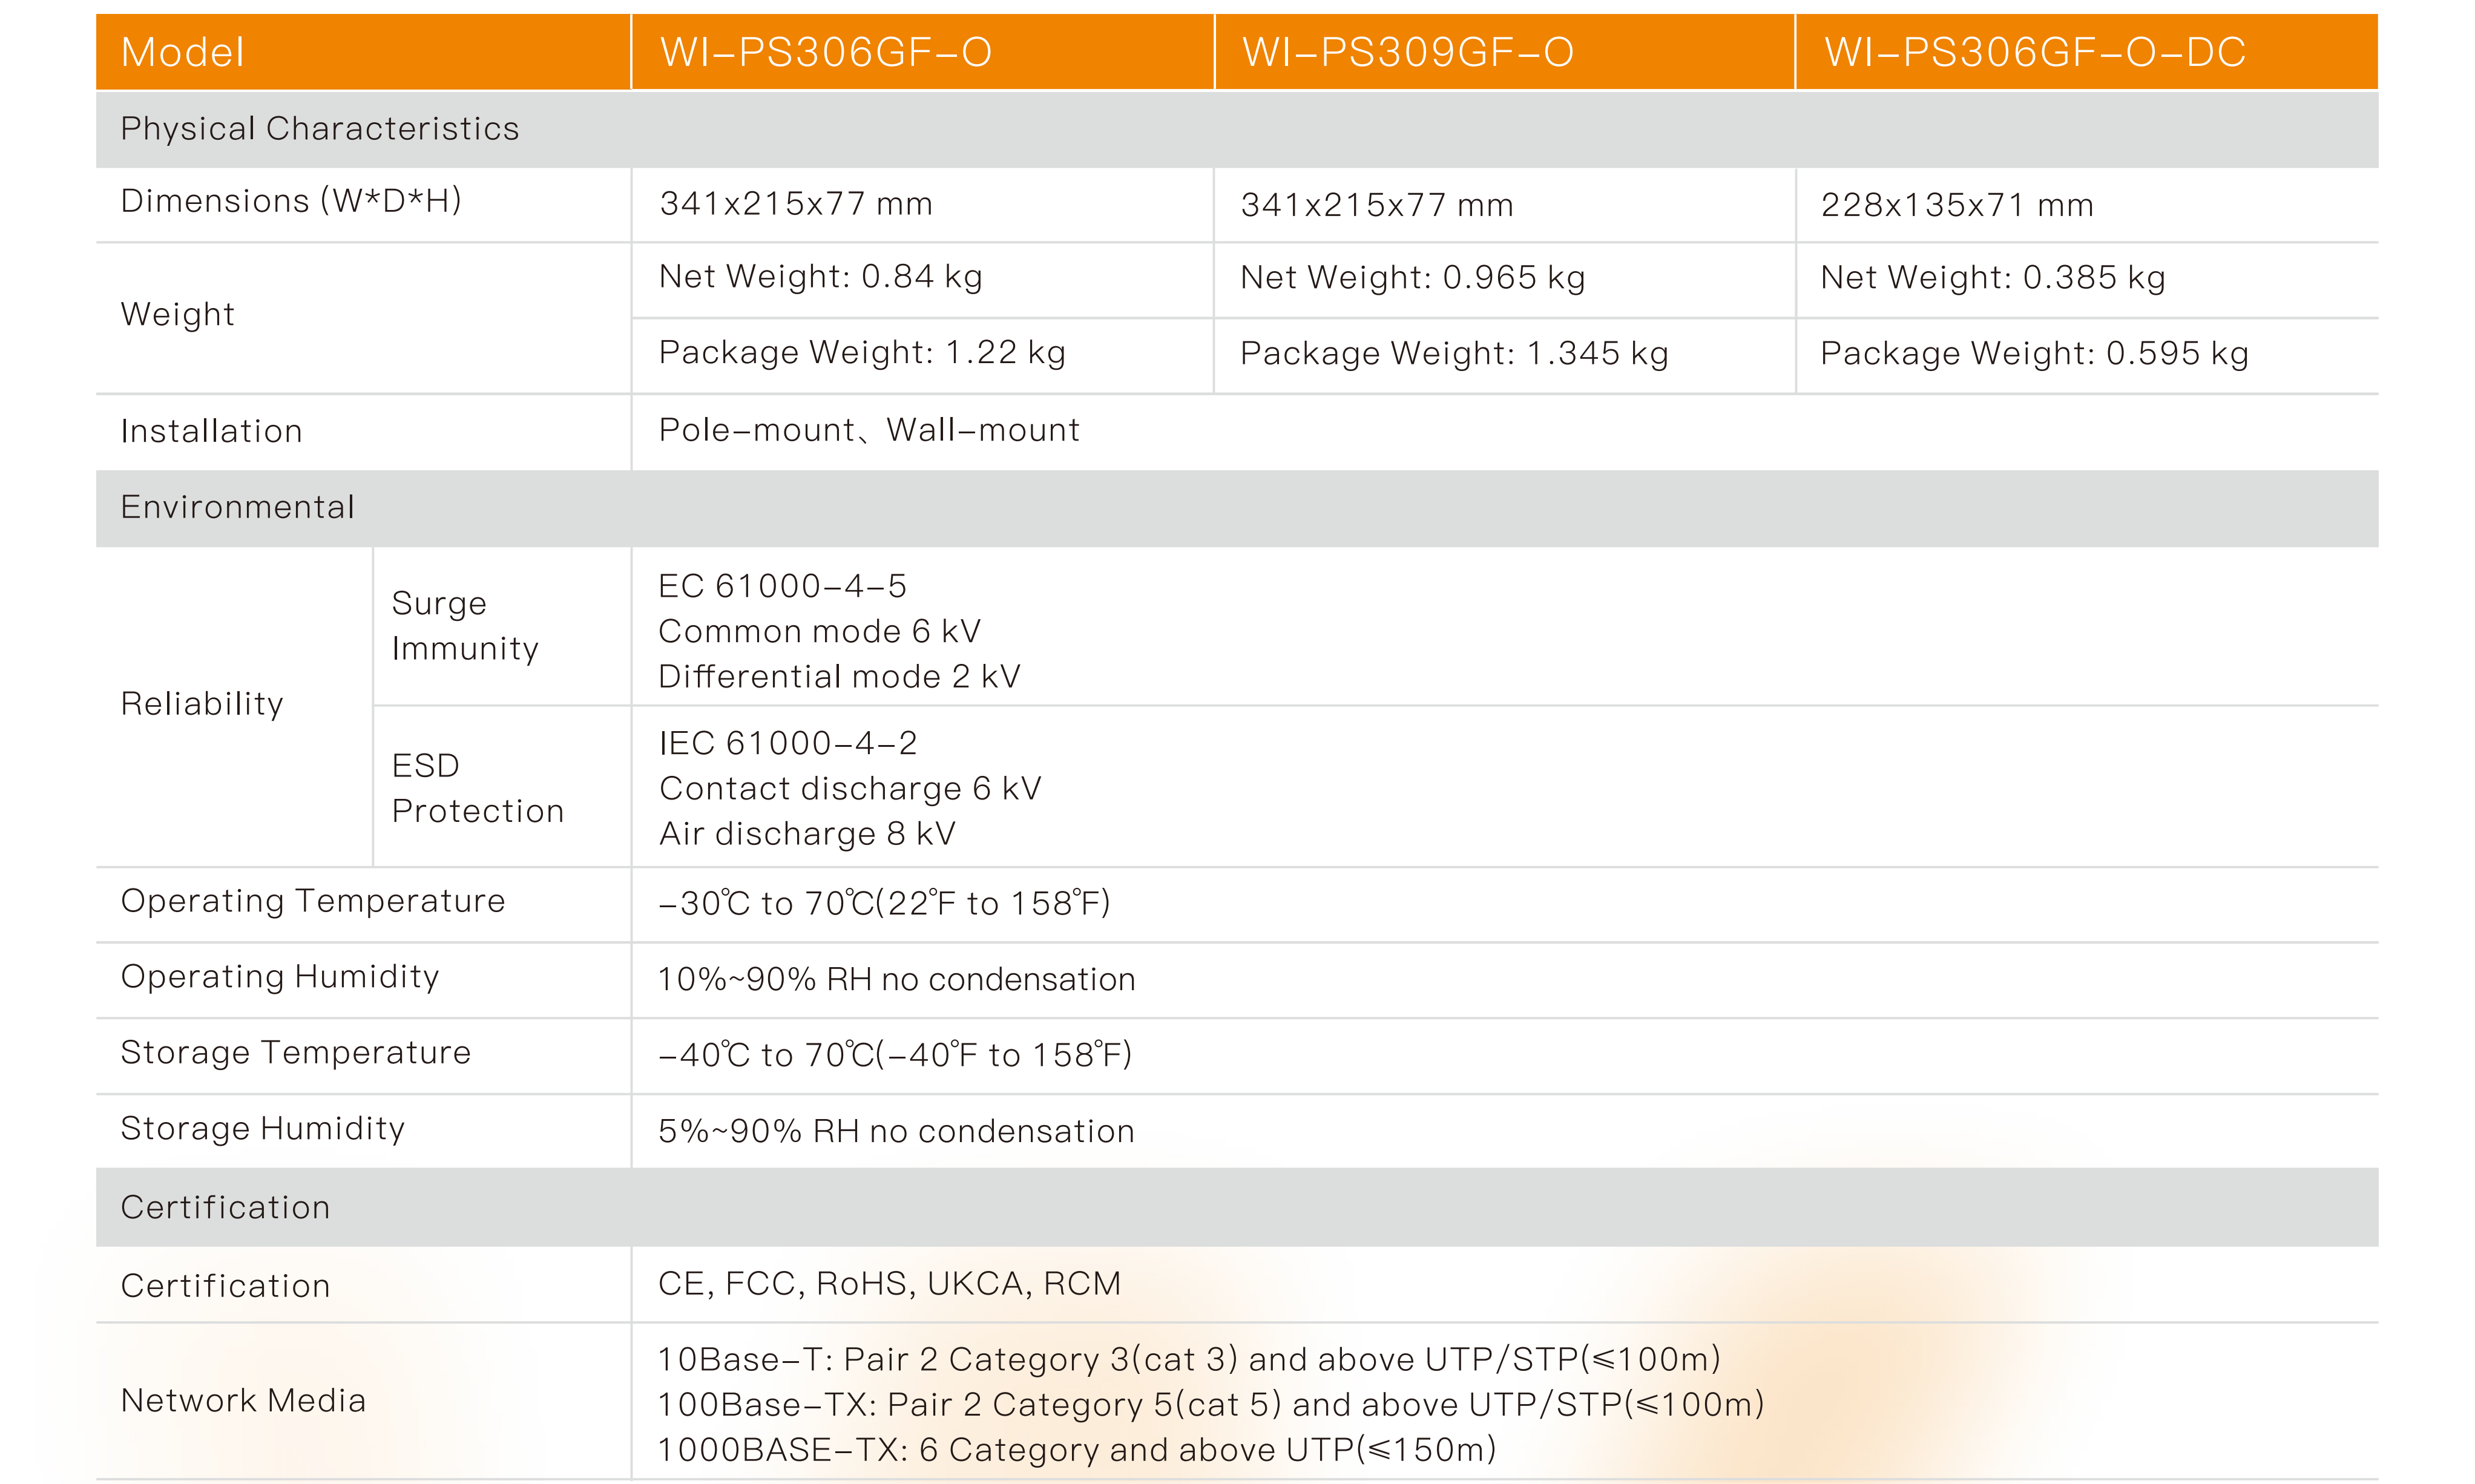Select the Network Media row label

coord(243,1401)
